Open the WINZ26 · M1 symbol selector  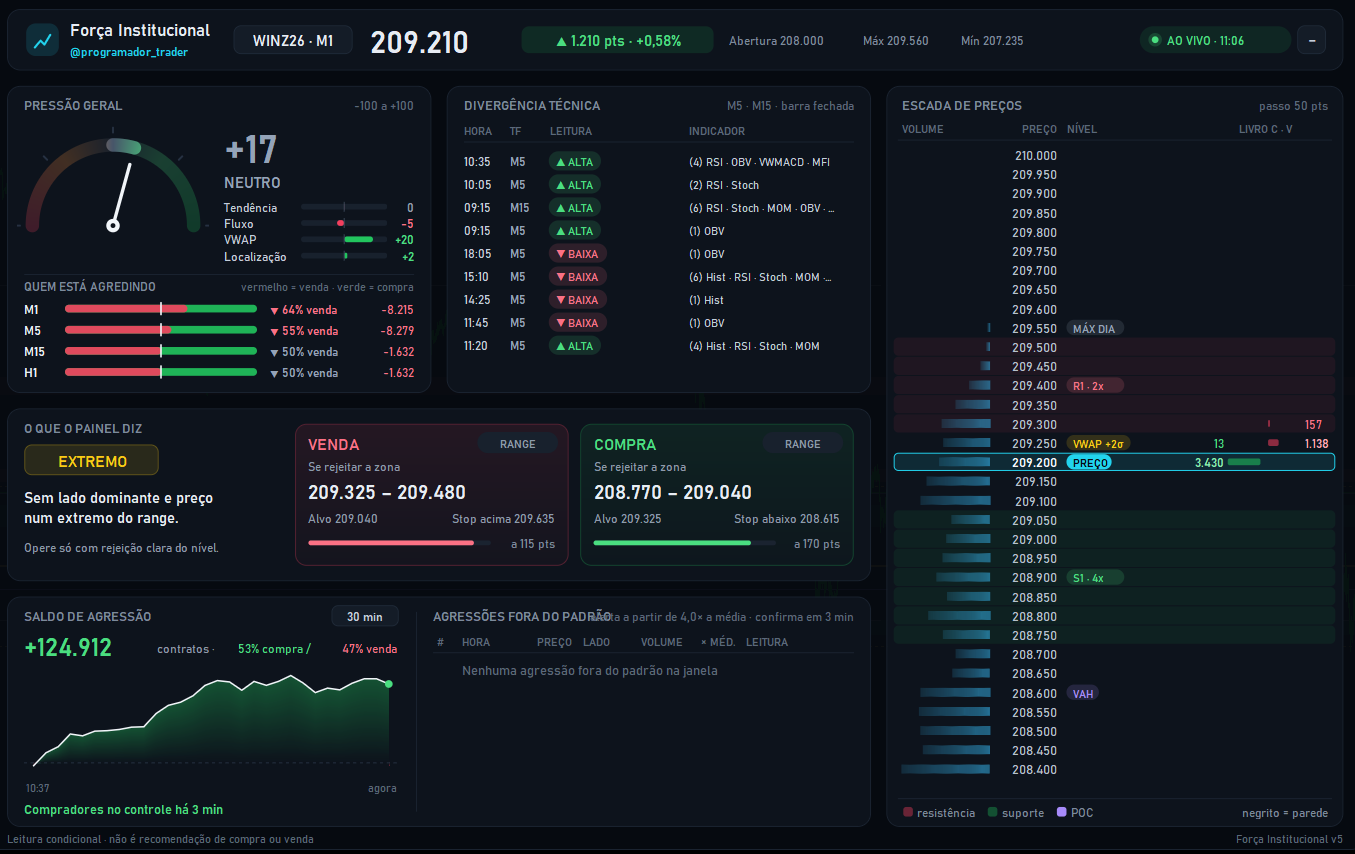click(293, 40)
